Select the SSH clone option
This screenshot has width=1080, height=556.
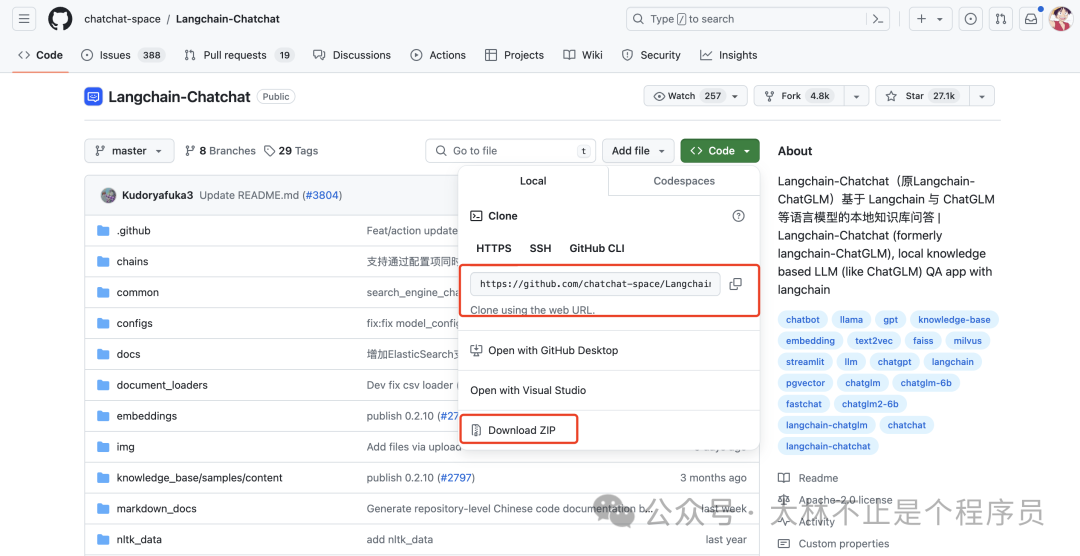[540, 248]
